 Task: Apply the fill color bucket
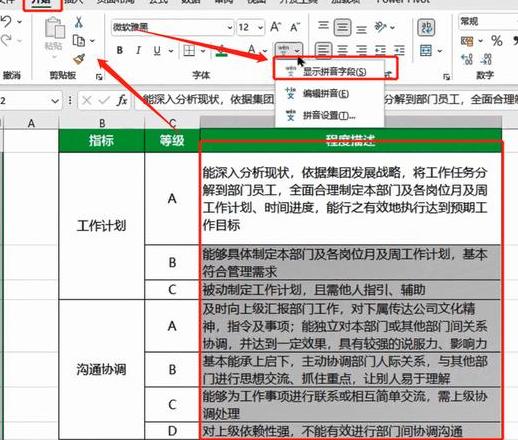click(222, 51)
